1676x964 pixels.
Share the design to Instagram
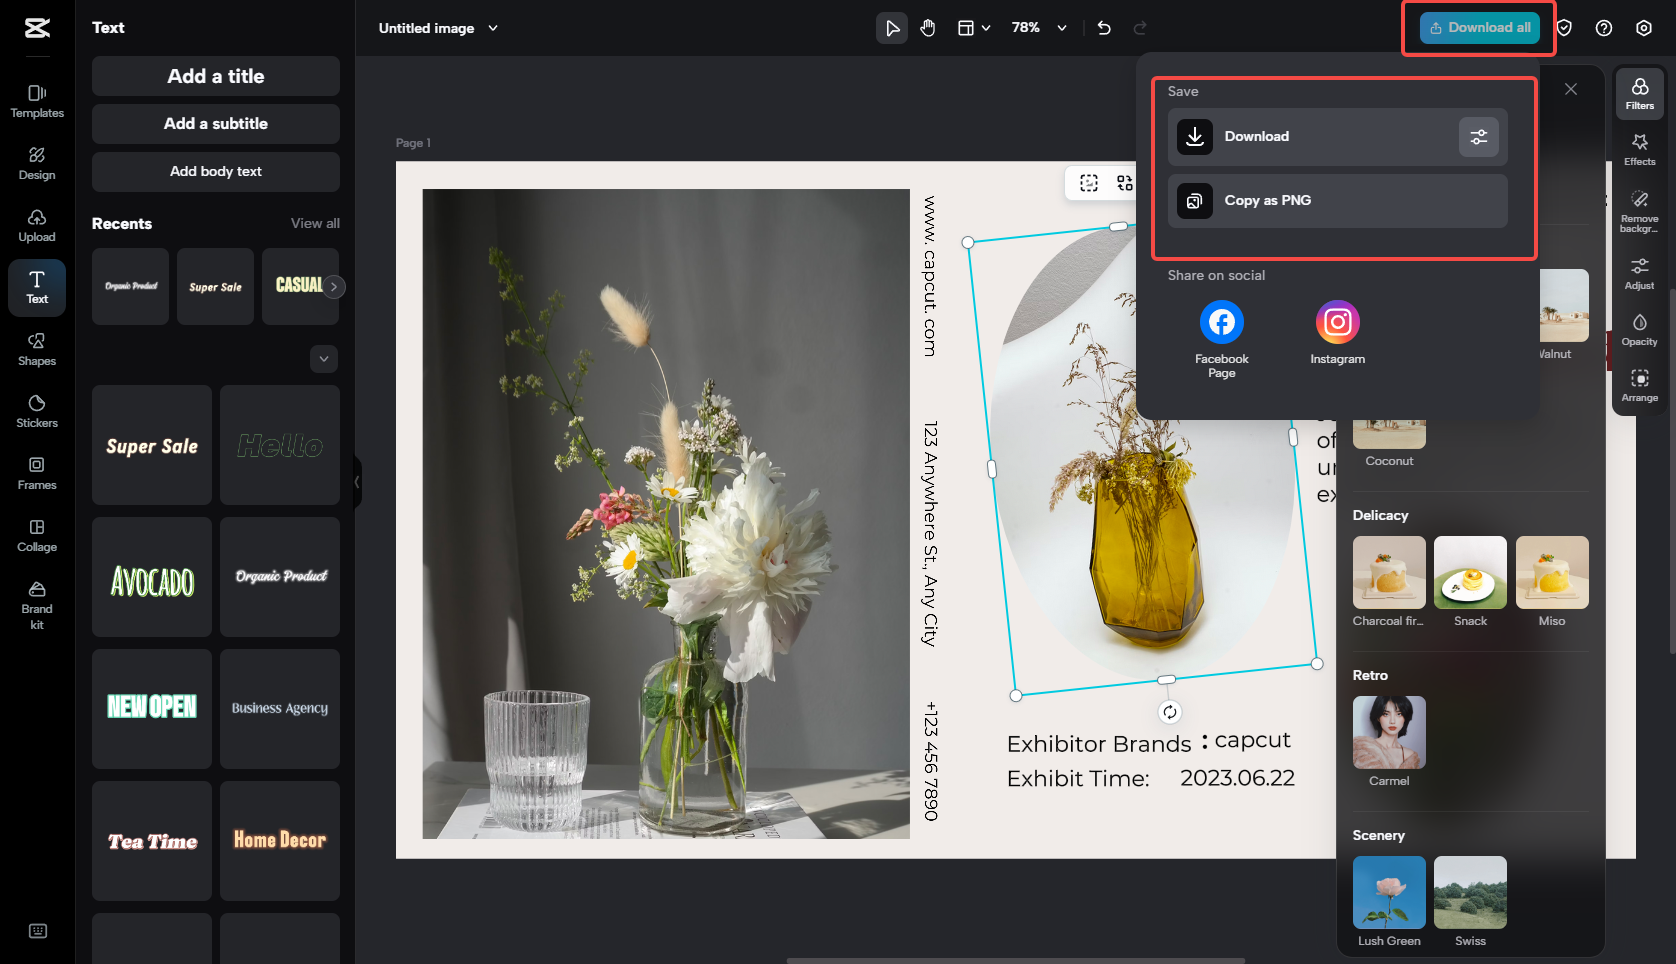pos(1337,323)
